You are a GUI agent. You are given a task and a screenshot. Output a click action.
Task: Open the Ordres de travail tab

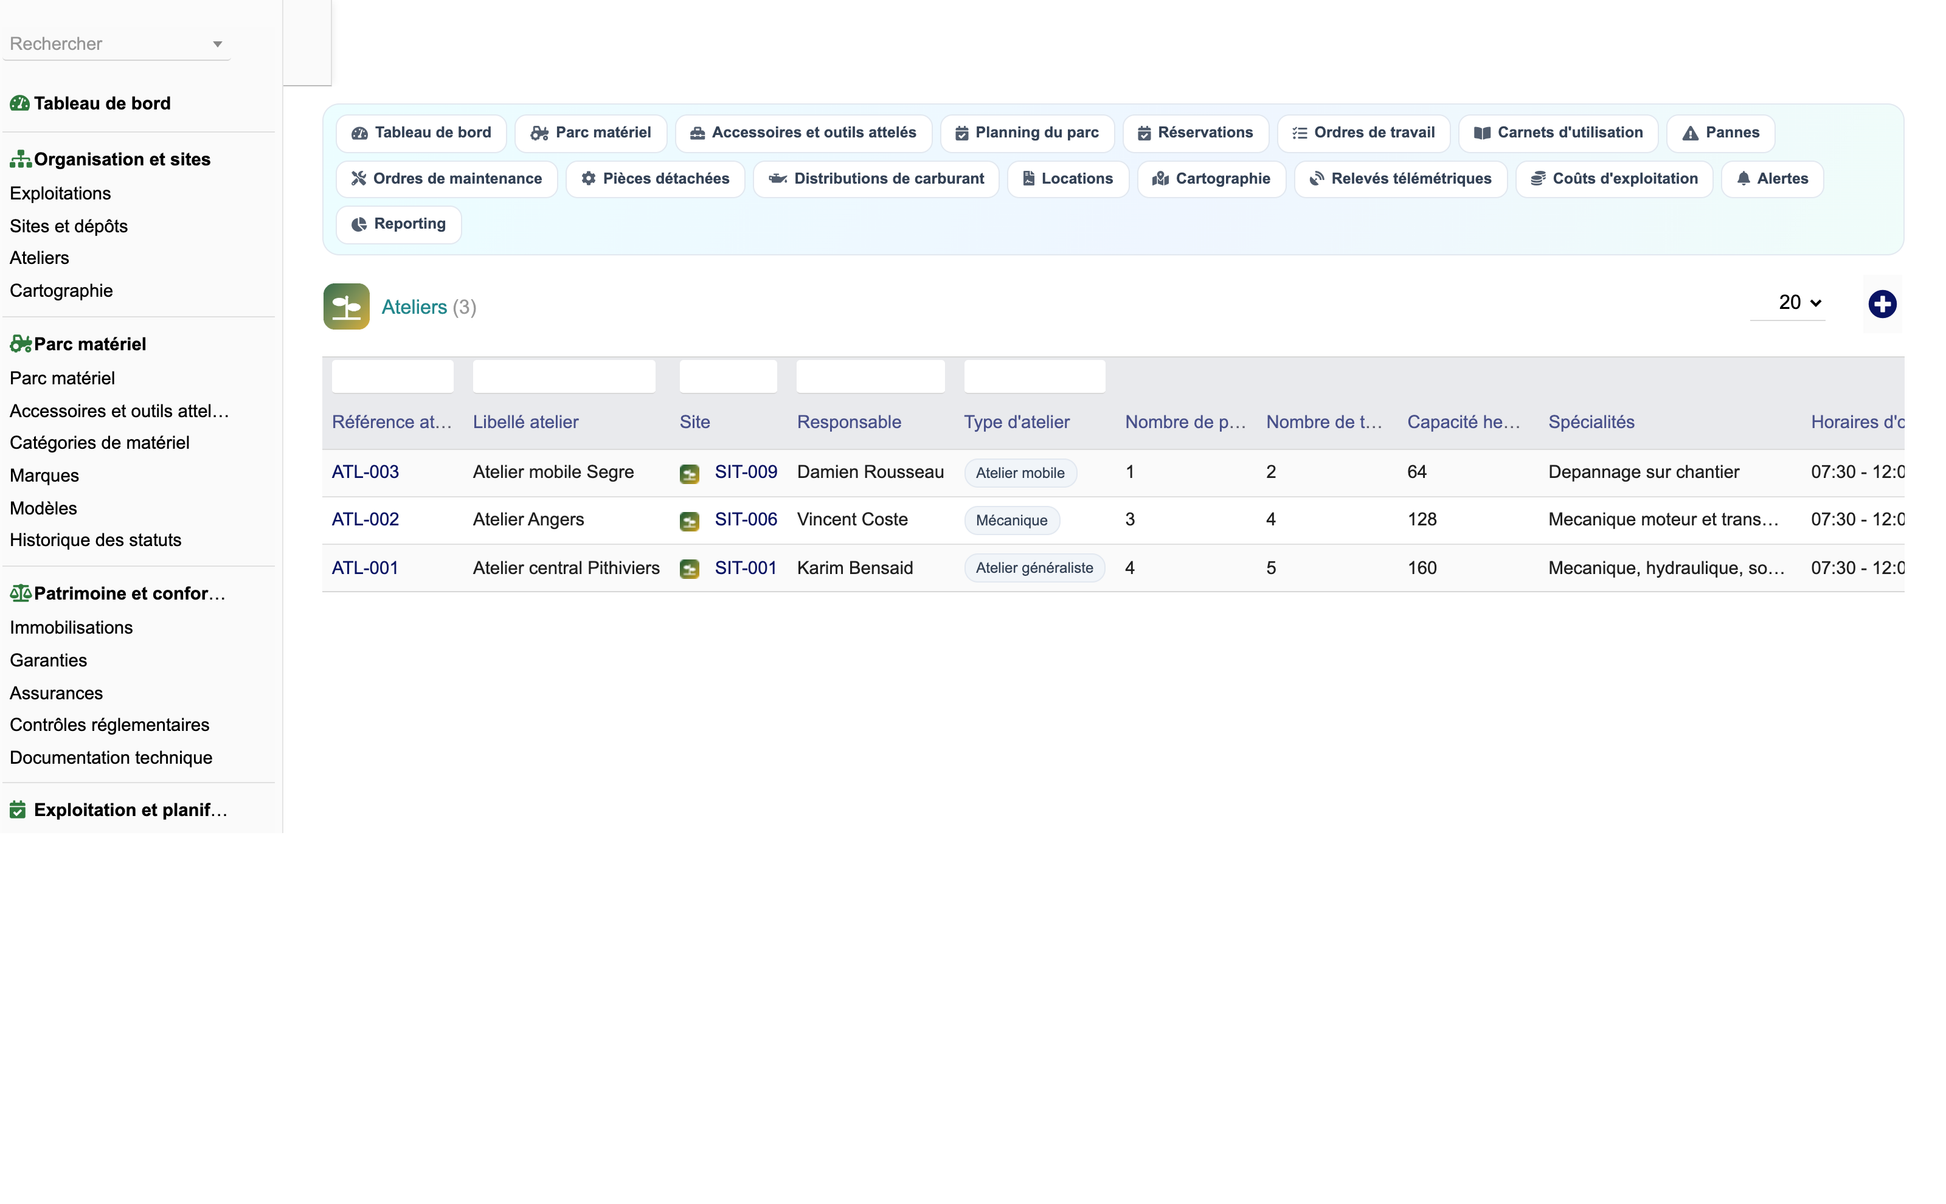[1363, 133]
